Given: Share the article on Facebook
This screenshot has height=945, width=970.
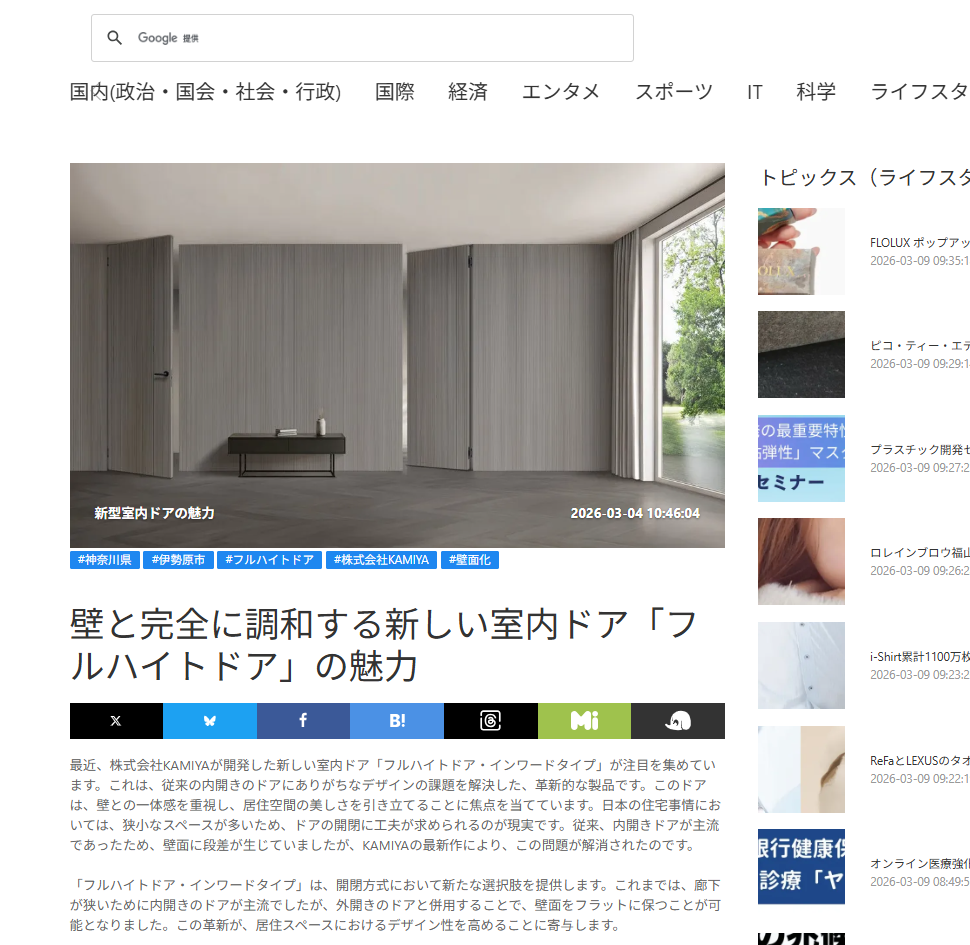Looking at the screenshot, I should tap(303, 721).
